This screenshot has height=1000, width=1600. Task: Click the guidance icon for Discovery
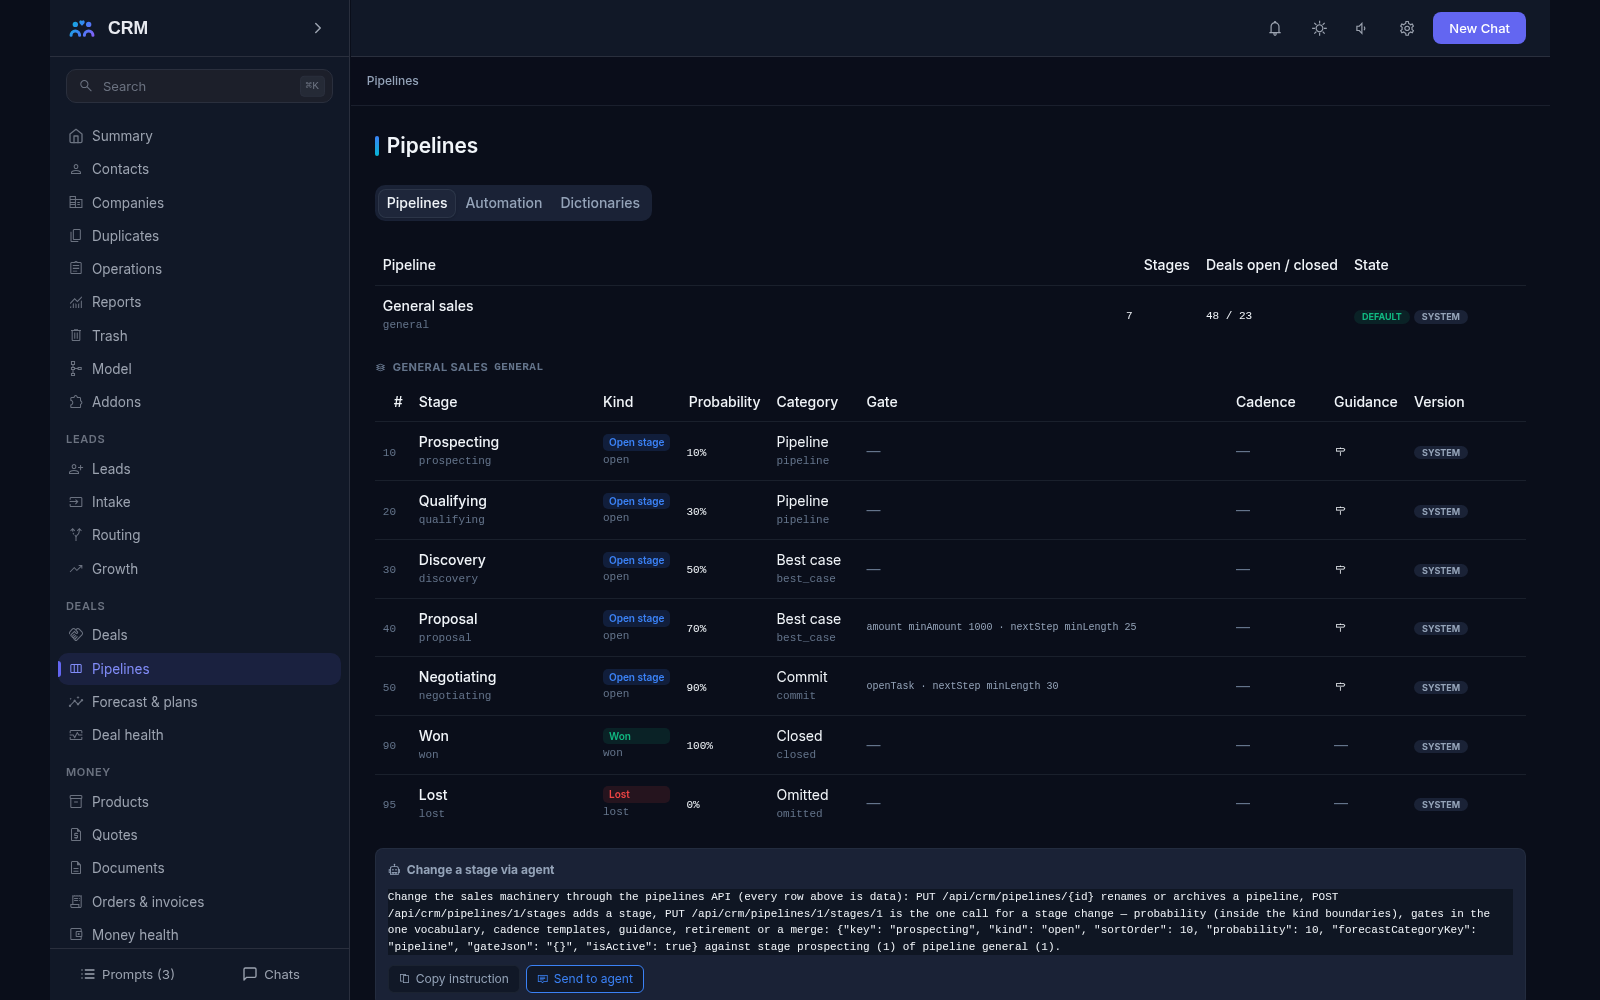[x=1340, y=570]
